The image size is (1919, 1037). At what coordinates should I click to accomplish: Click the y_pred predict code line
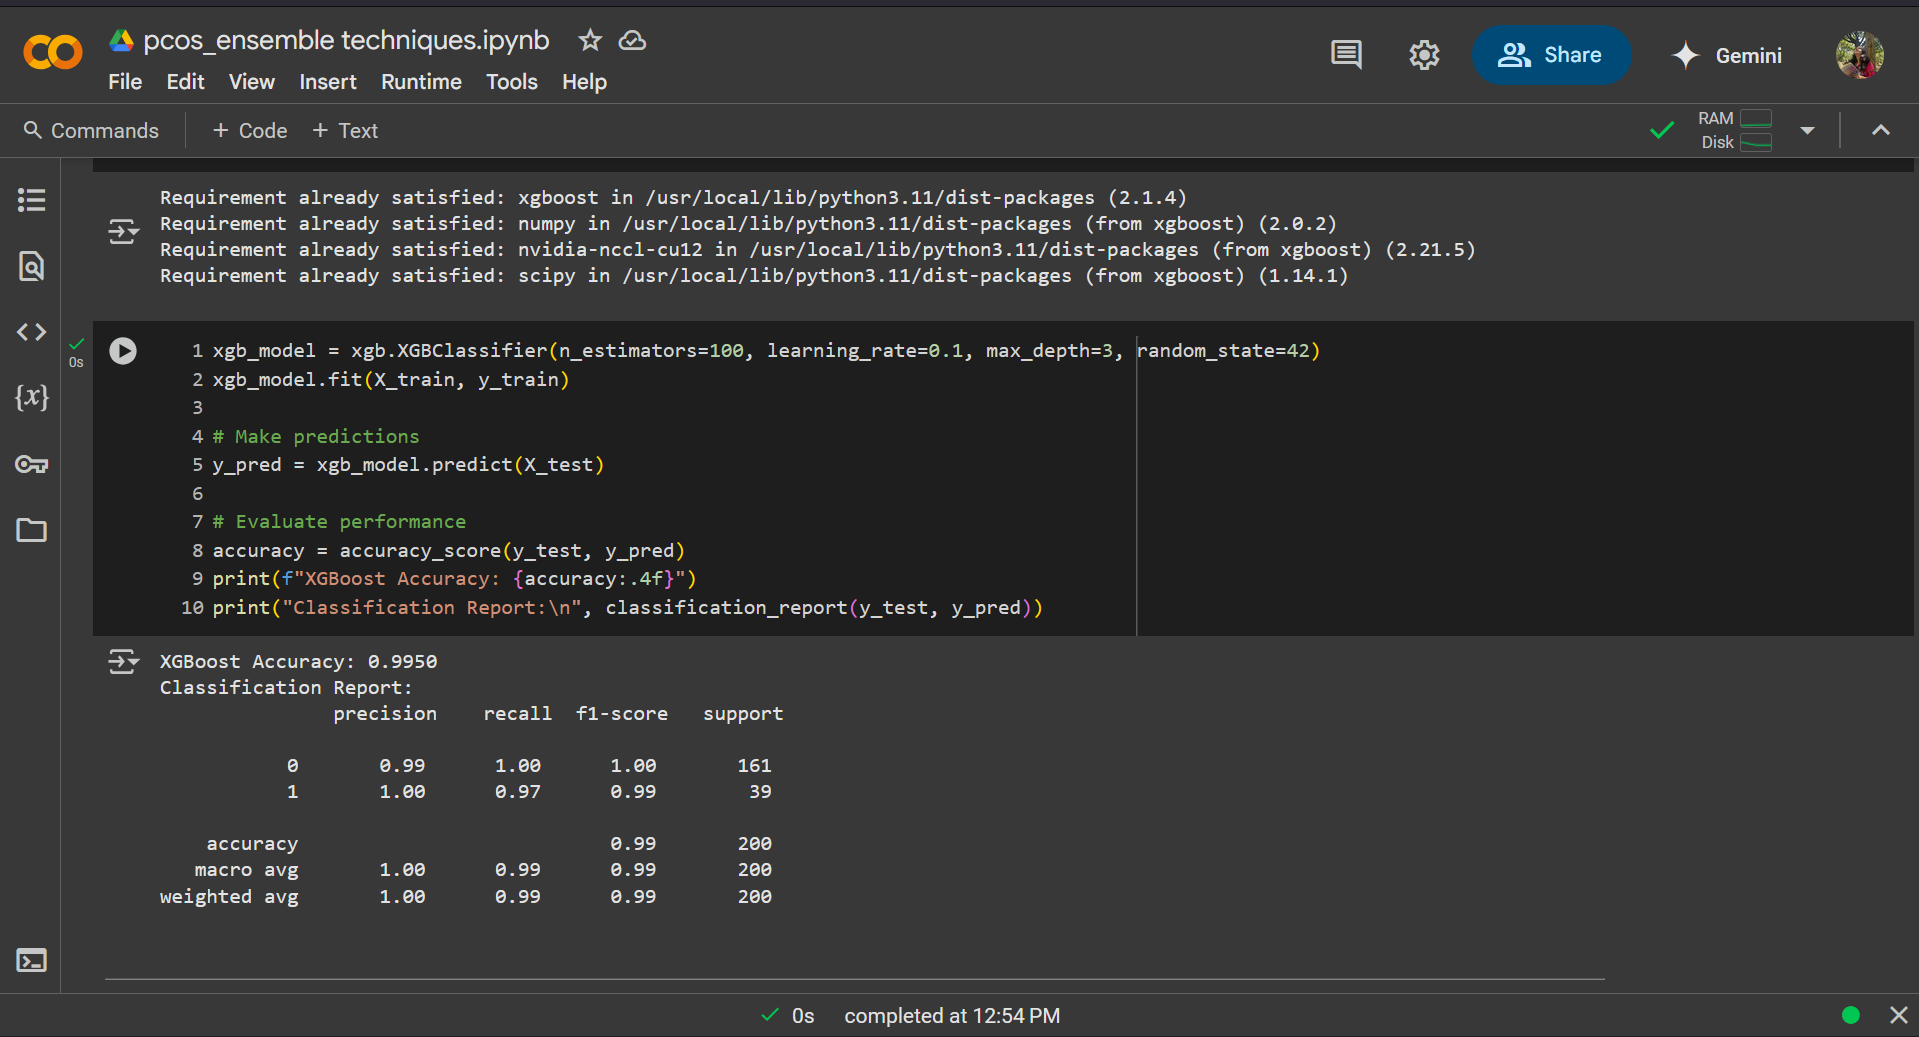408,465
